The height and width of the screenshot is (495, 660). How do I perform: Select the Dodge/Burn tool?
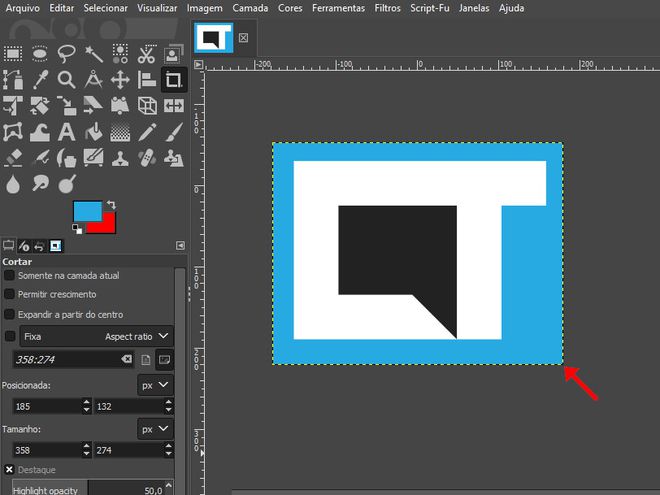point(67,184)
